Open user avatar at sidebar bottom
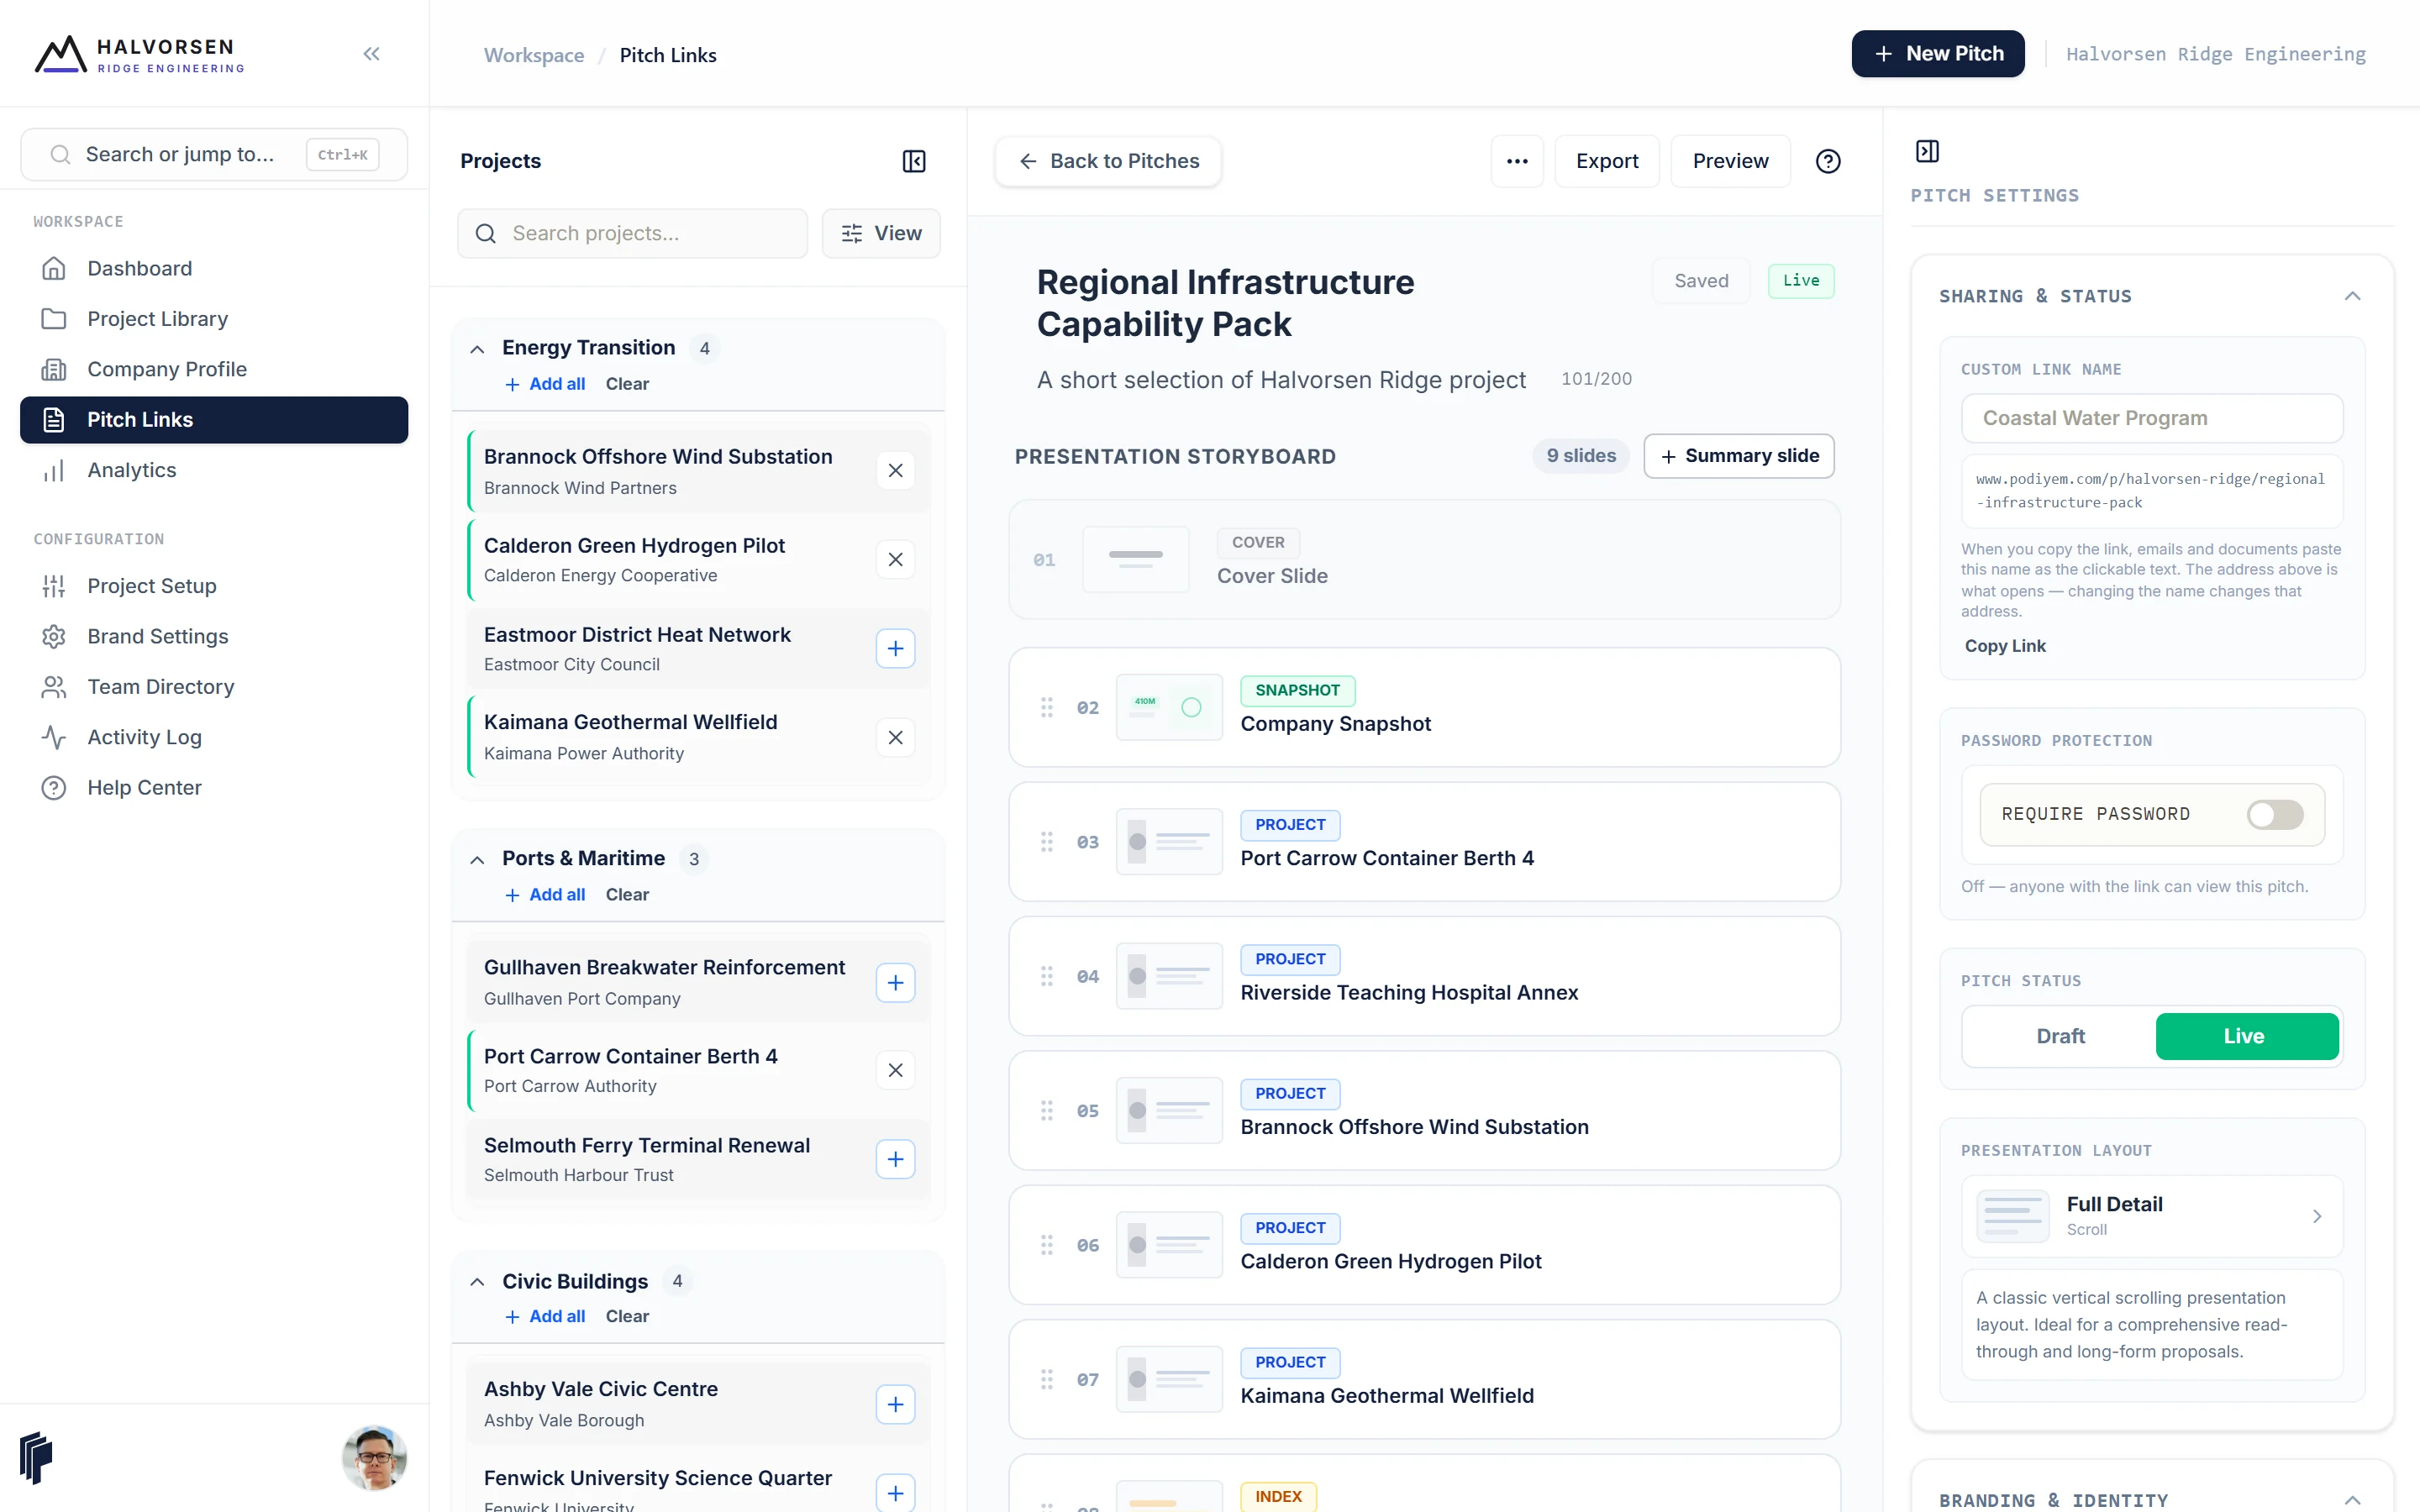2420x1512 pixels. click(374, 1458)
